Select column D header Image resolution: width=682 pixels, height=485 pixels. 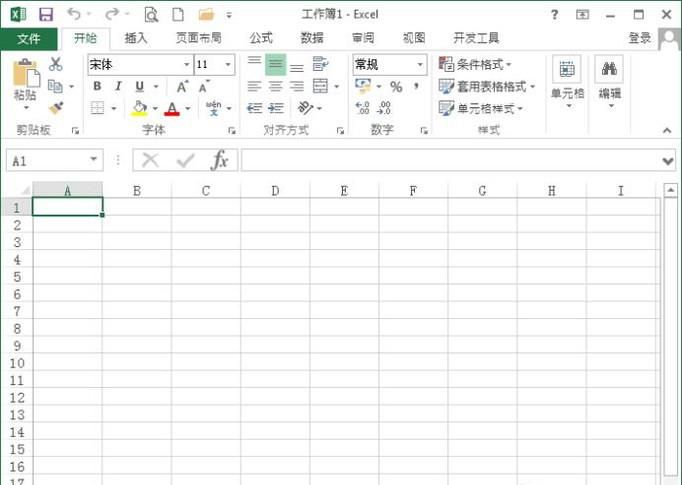click(x=275, y=191)
